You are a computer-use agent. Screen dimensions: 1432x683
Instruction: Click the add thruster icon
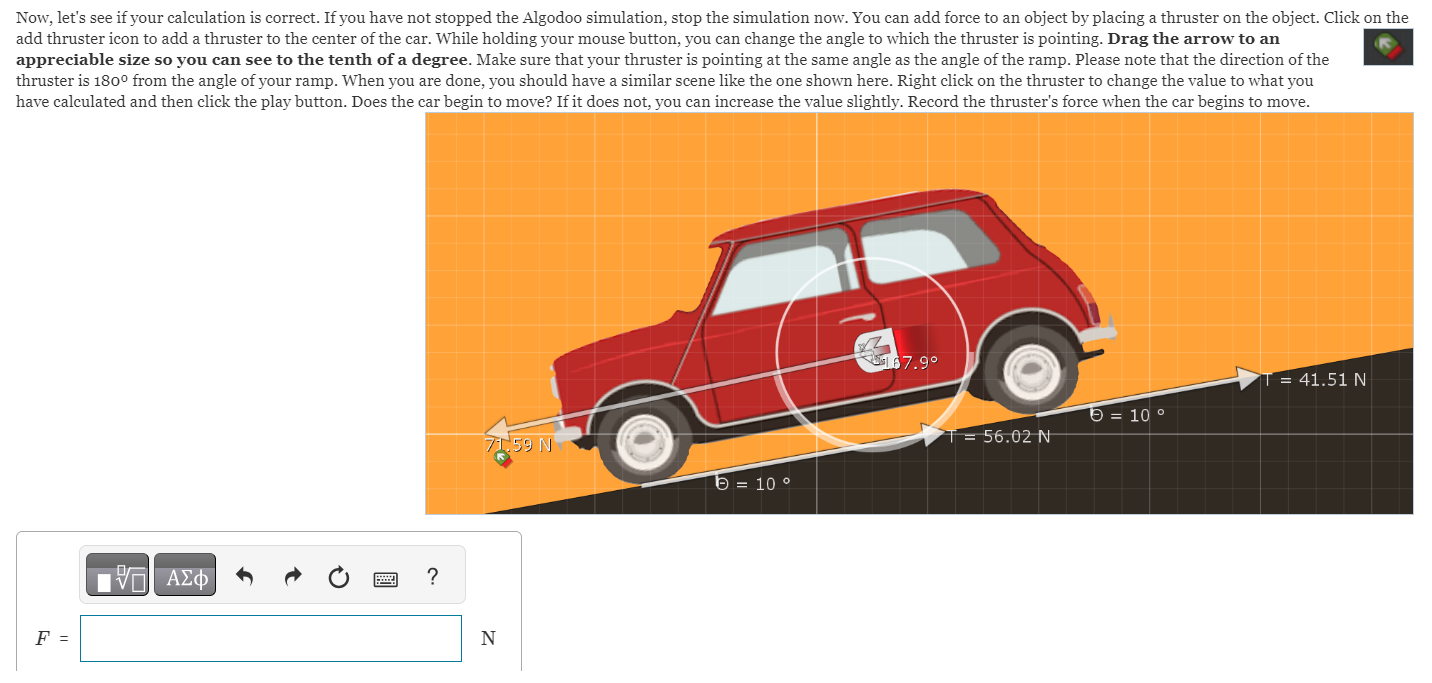pos(1388,46)
